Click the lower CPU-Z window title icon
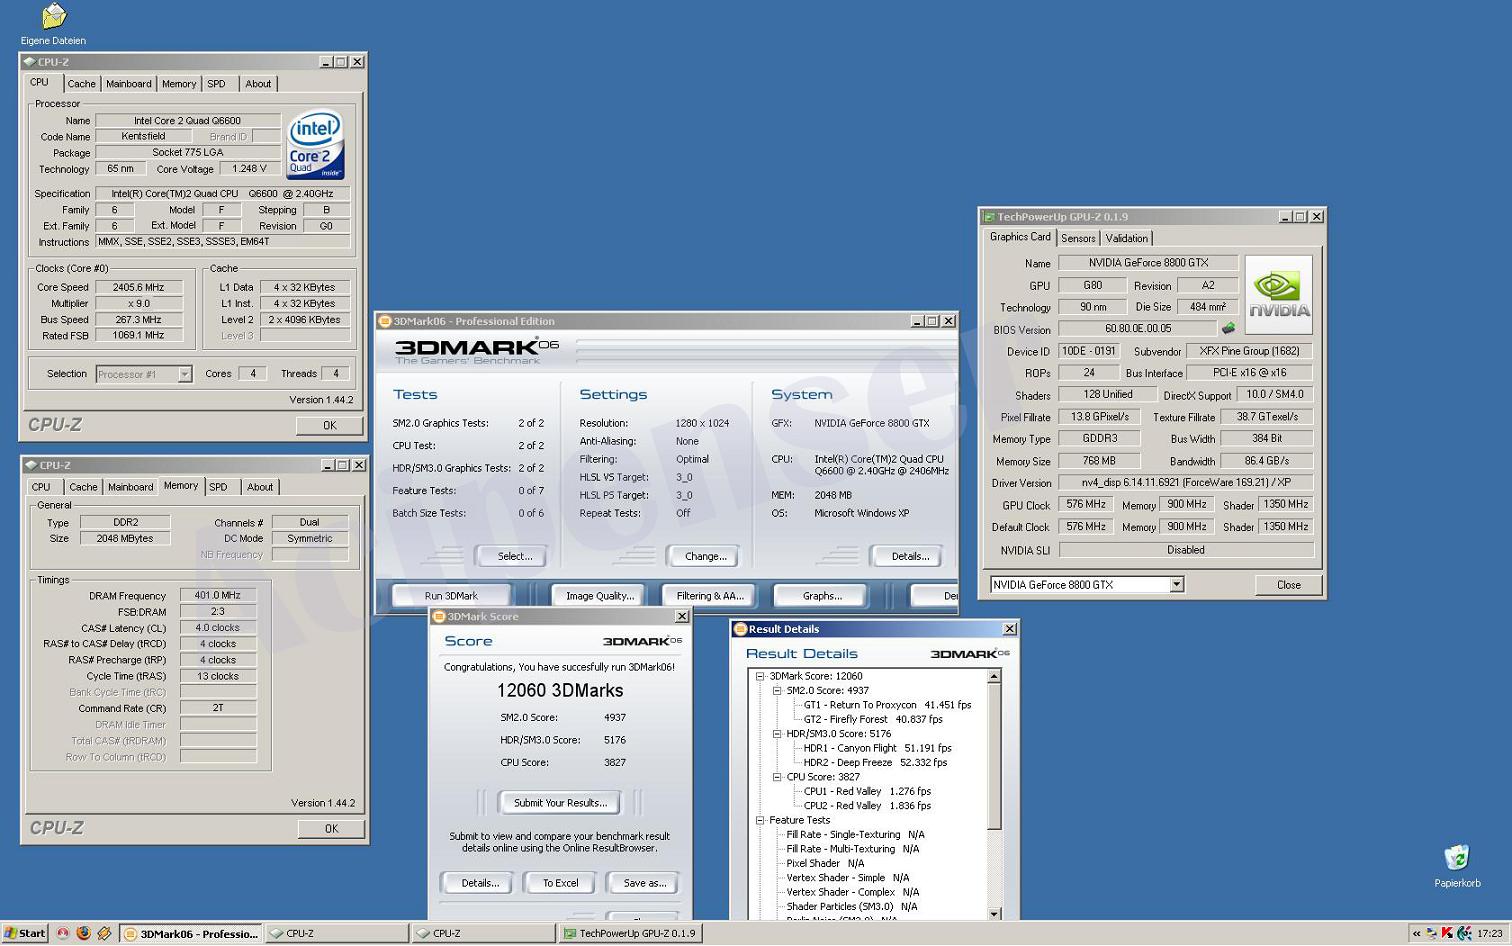This screenshot has height=946, width=1512. point(32,465)
